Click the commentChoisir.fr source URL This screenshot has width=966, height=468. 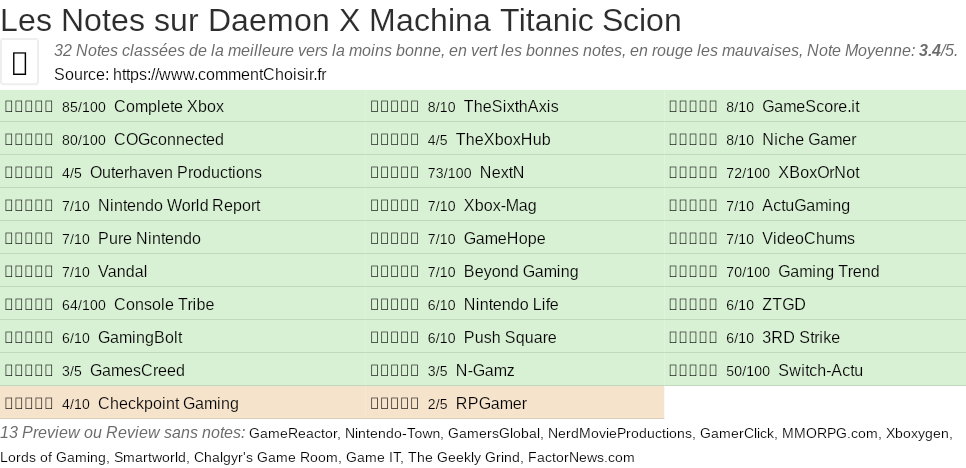click(x=220, y=74)
